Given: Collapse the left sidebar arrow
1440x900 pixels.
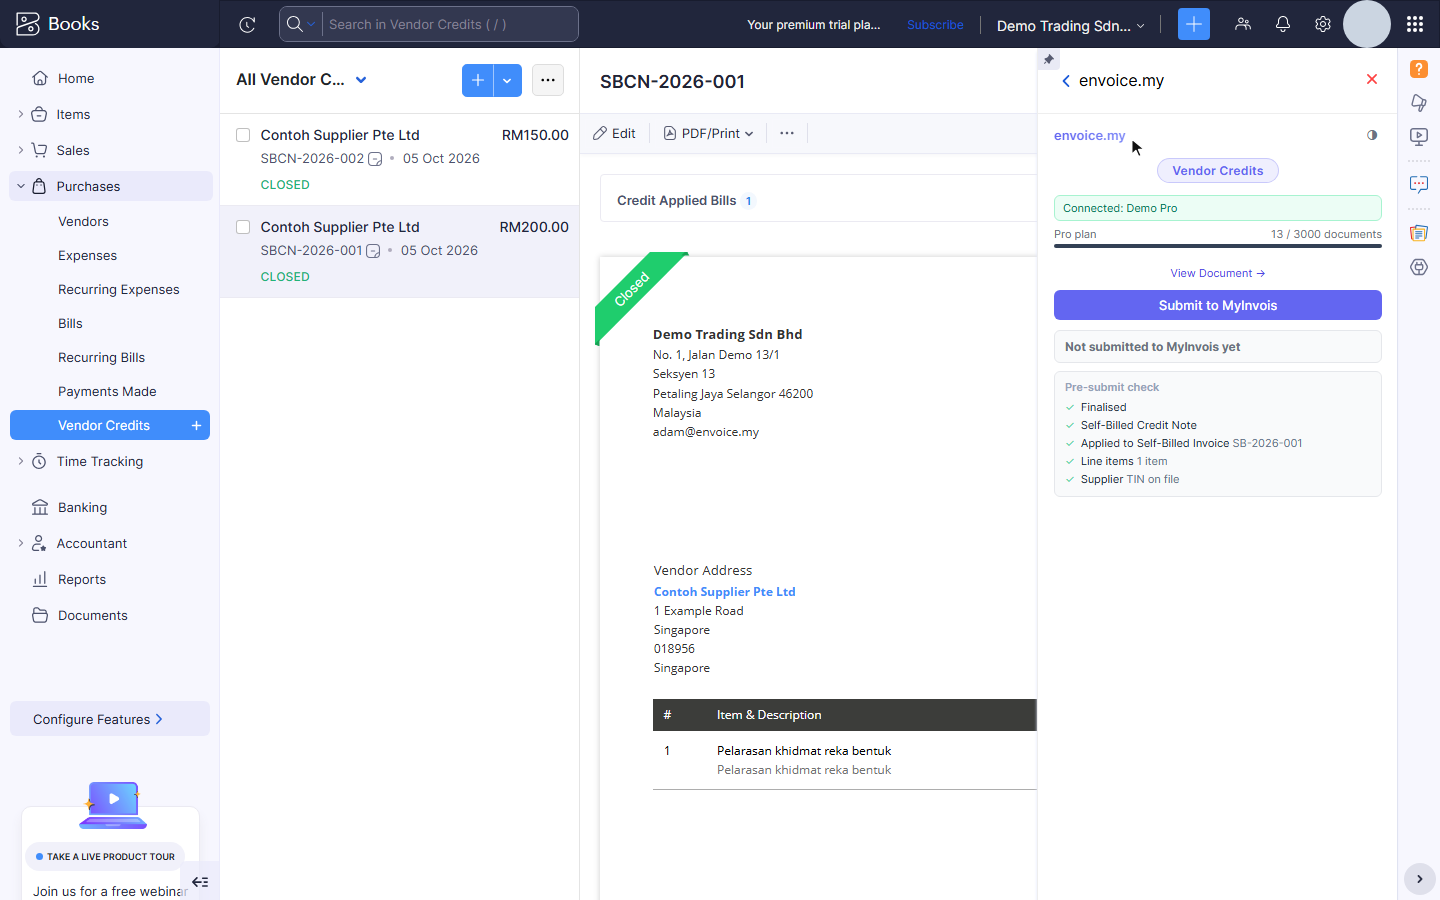Looking at the screenshot, I should coord(200,882).
